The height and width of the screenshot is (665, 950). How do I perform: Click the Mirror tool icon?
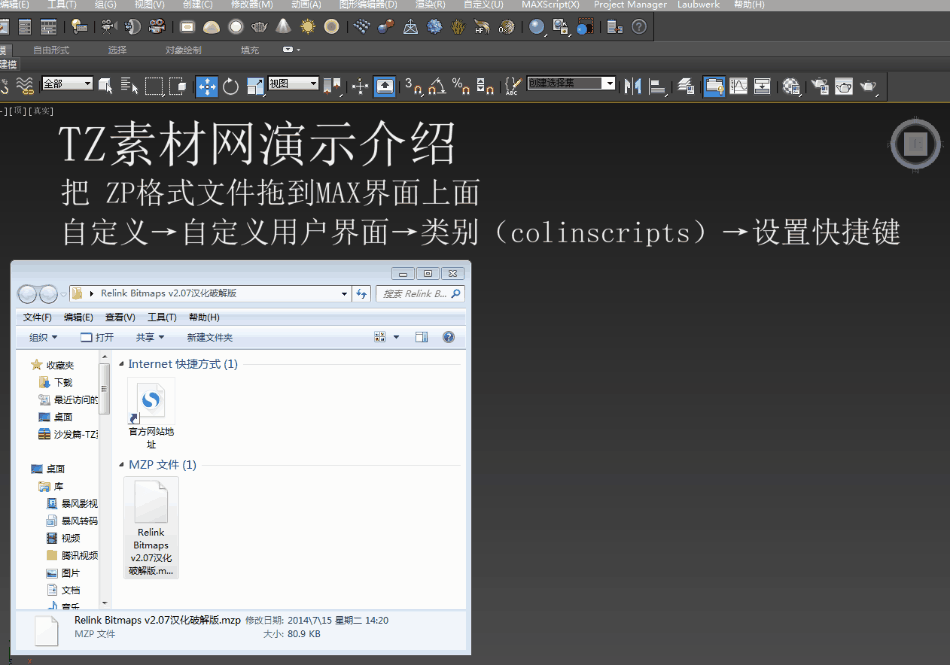[x=633, y=87]
